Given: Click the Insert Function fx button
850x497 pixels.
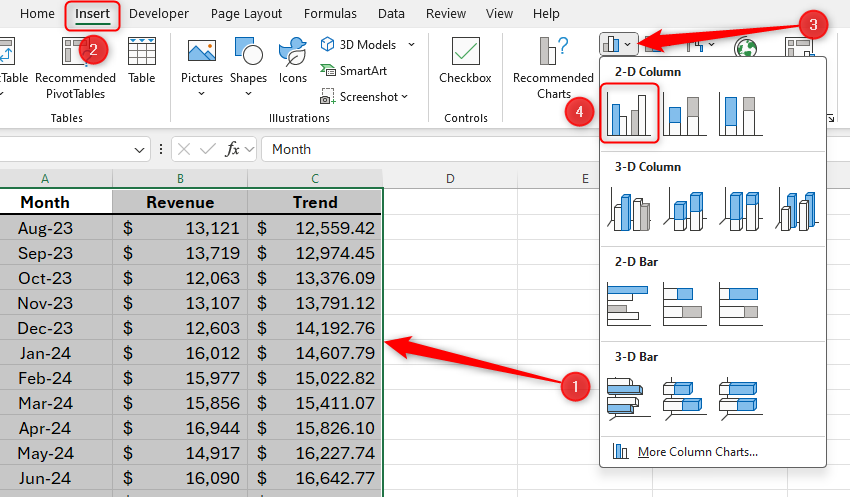Looking at the screenshot, I should pos(233,149).
